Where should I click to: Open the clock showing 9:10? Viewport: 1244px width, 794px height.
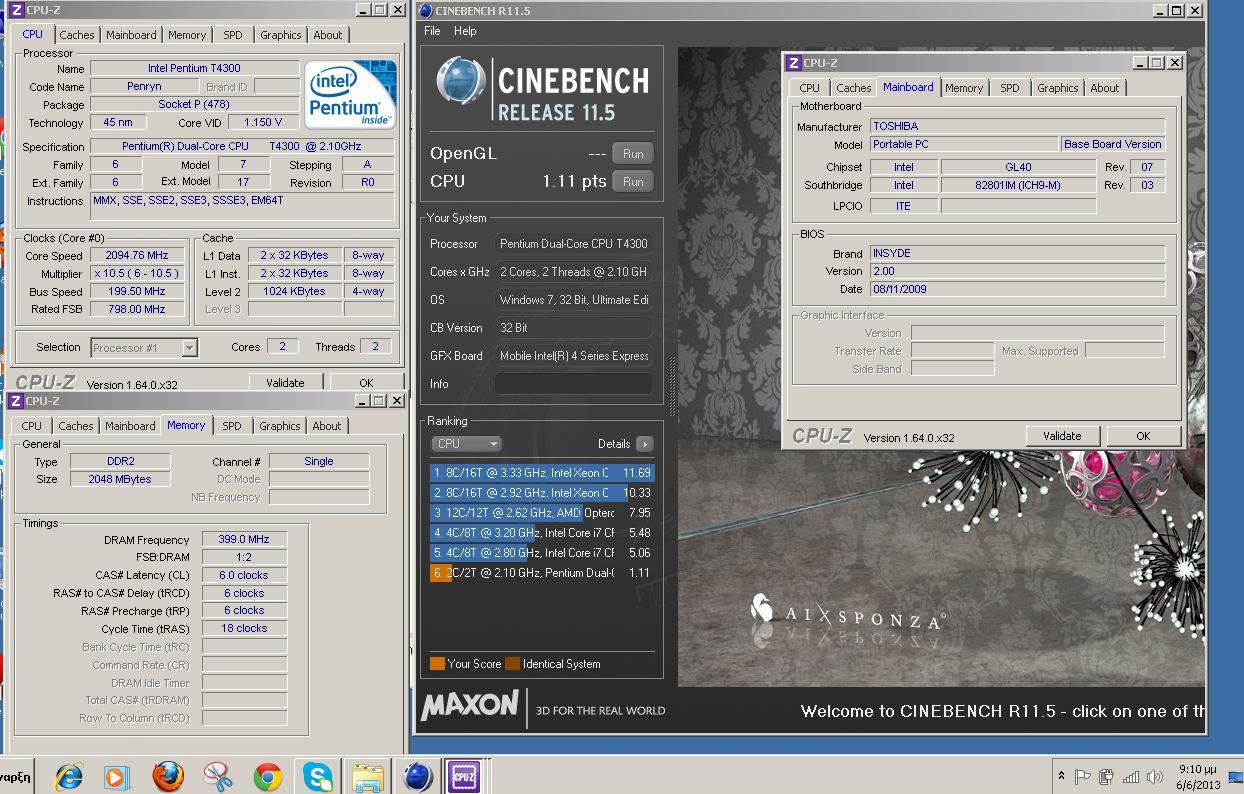click(1197, 776)
